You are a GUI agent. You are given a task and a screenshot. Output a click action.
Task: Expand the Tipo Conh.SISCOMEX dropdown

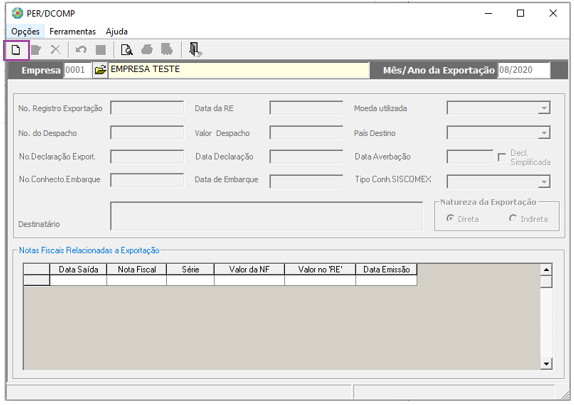pos(544,182)
